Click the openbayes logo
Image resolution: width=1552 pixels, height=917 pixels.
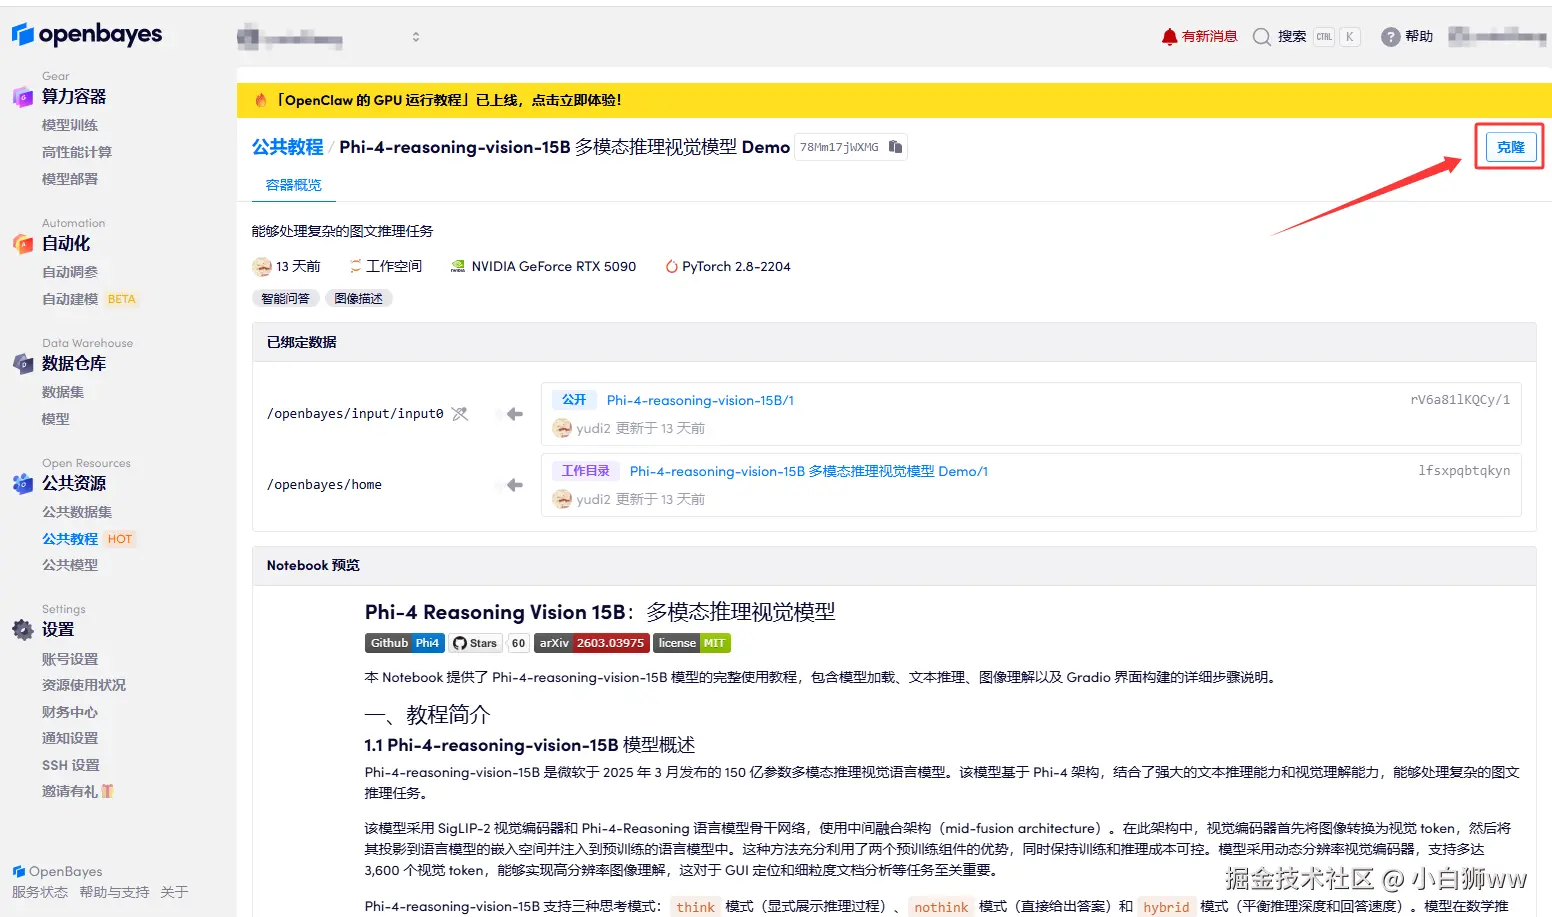click(87, 35)
